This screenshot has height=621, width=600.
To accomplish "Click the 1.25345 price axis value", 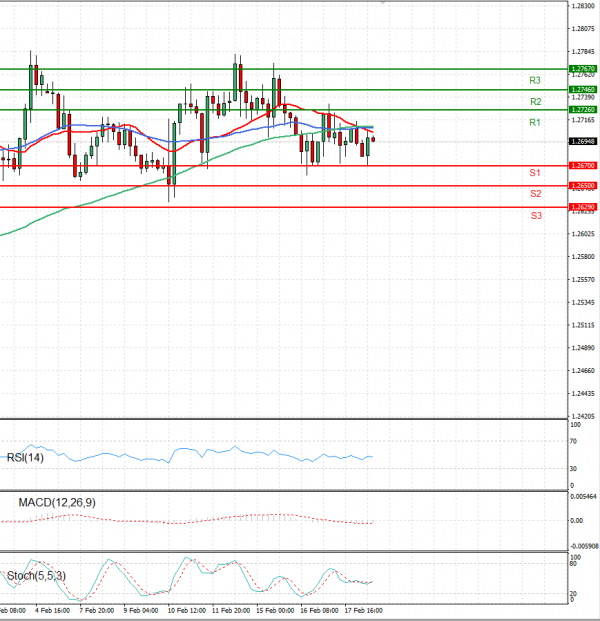I will 583,302.
